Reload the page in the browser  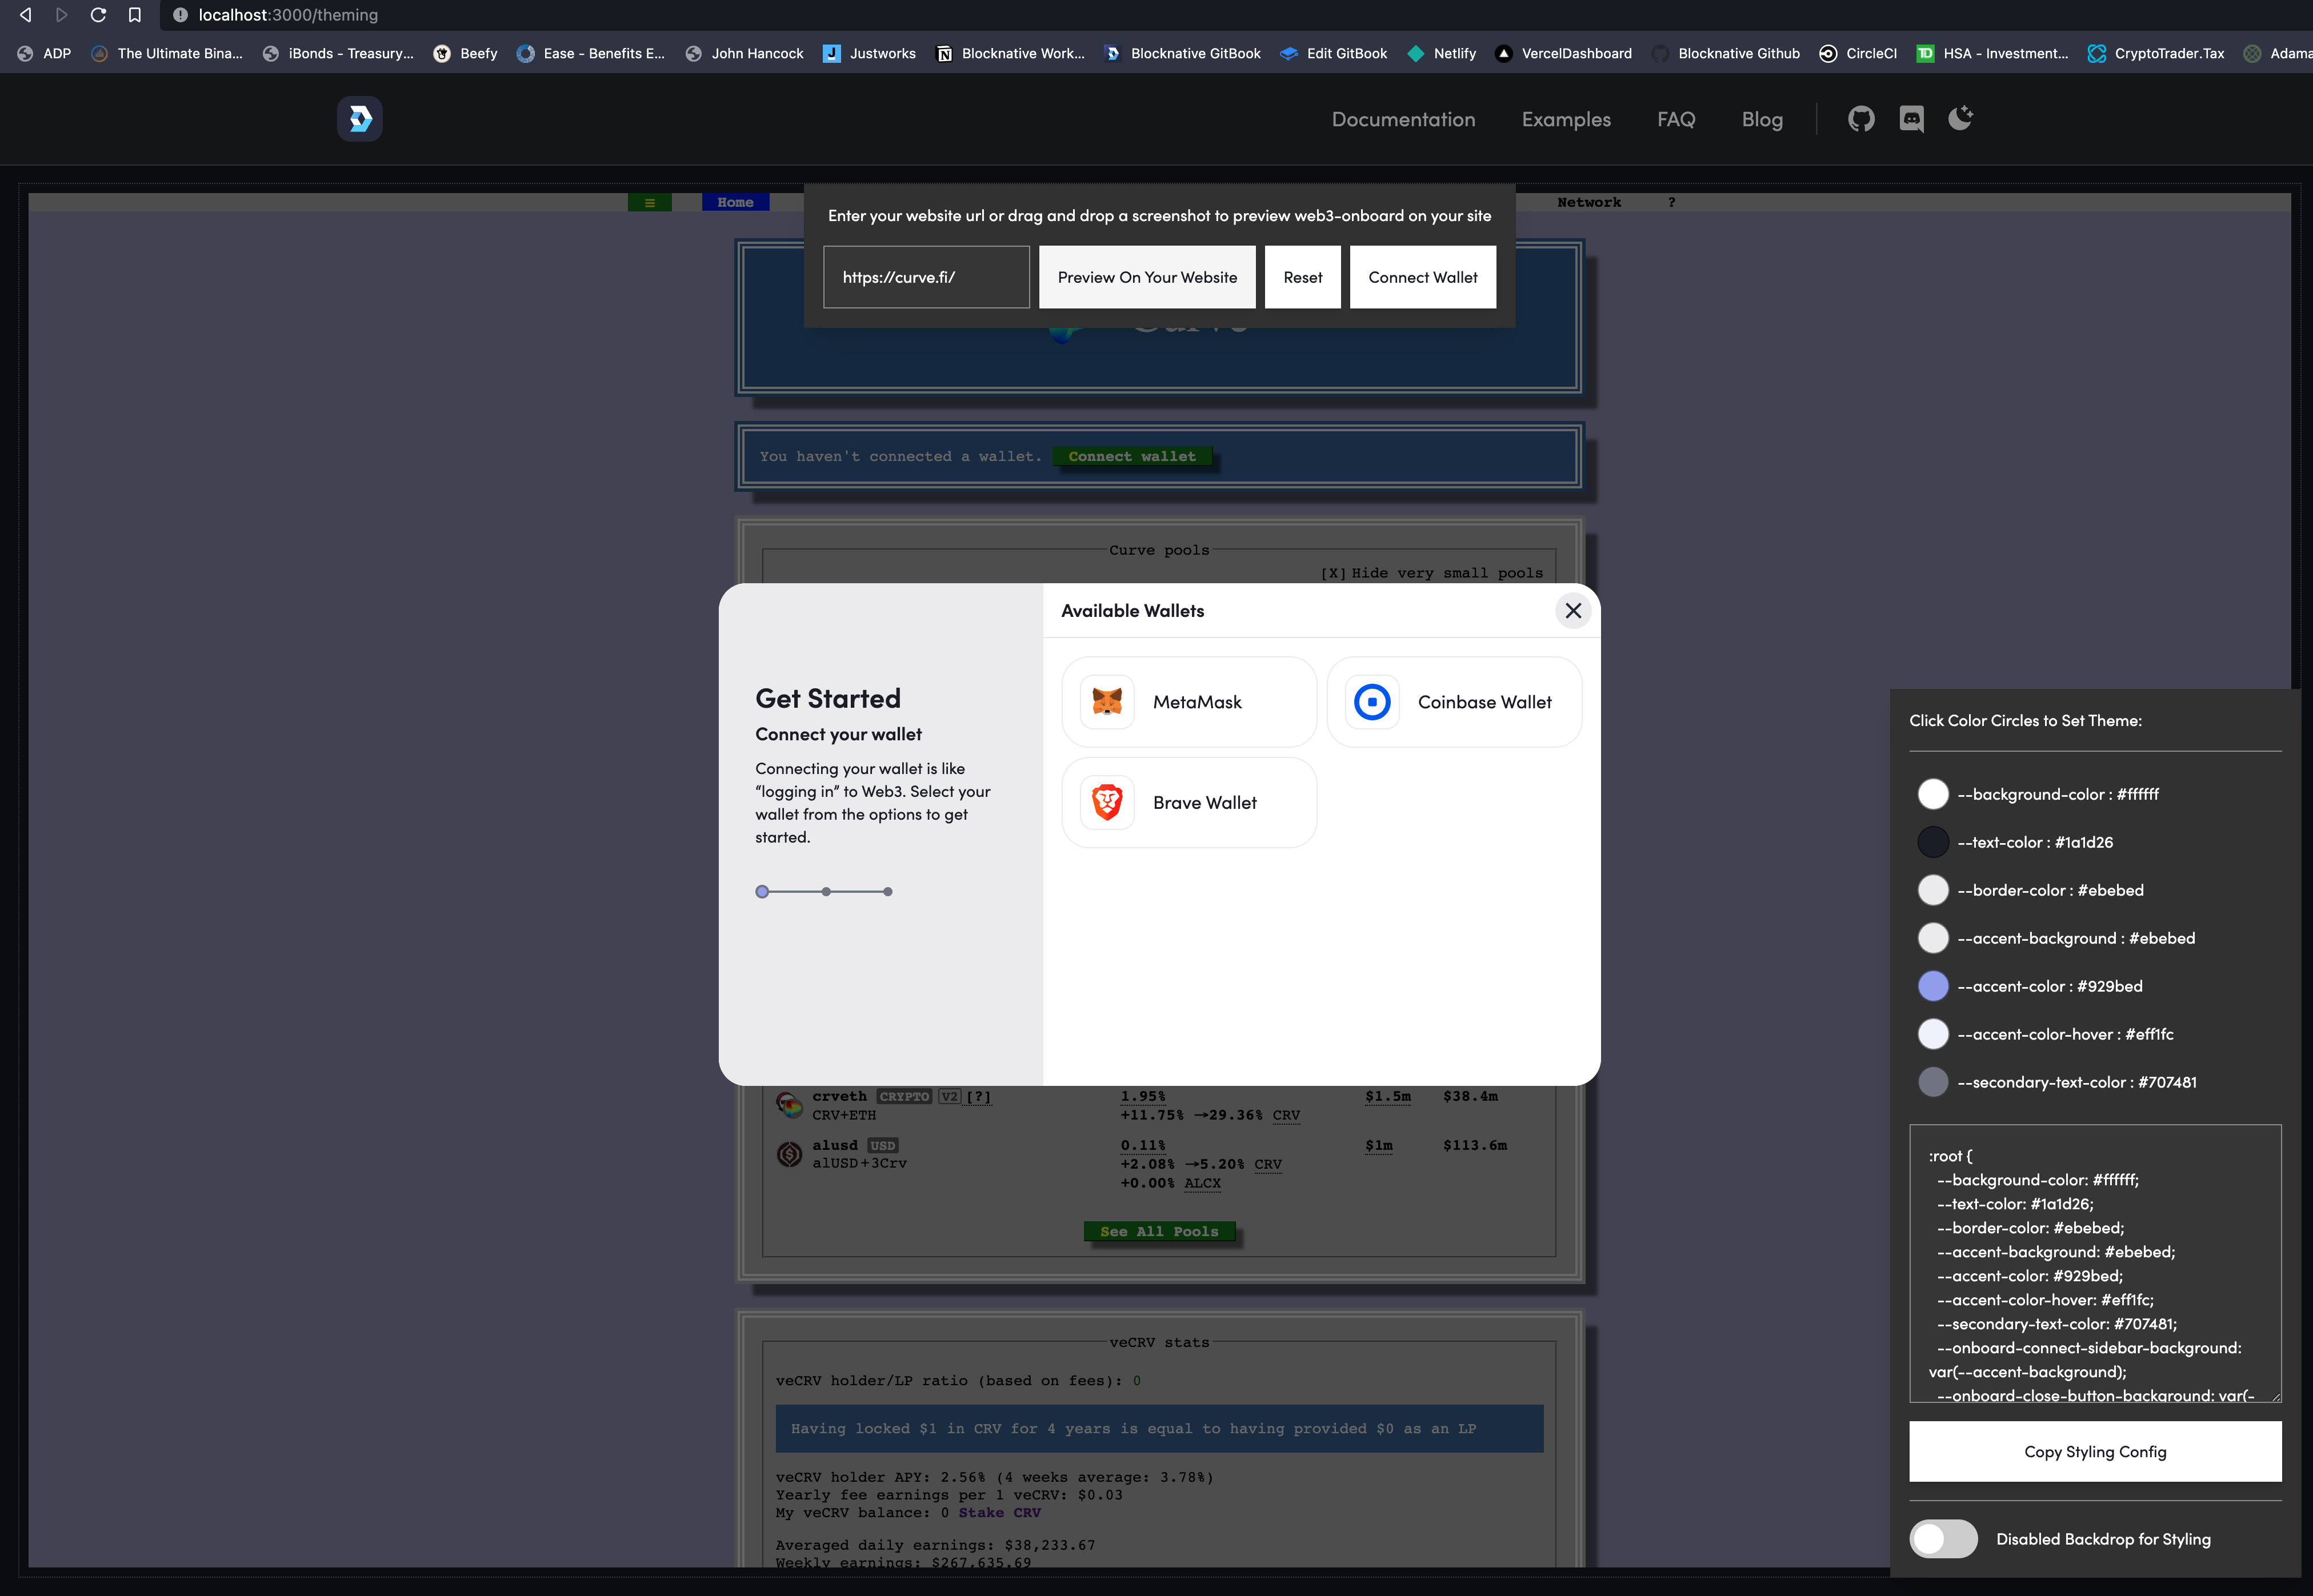[98, 15]
